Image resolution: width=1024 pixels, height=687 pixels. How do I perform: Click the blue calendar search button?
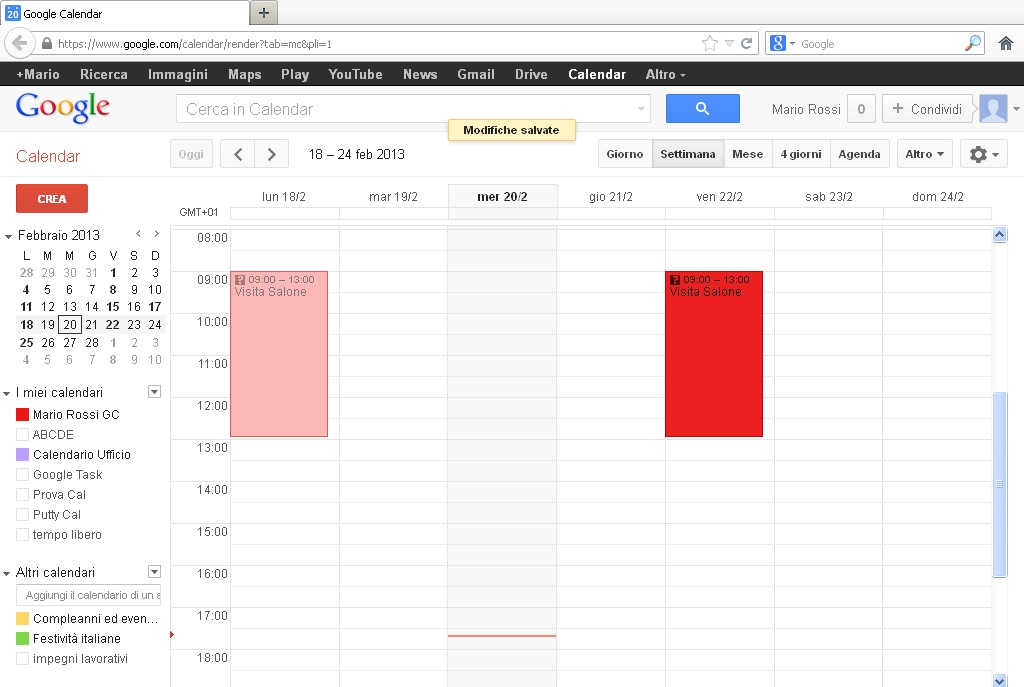703,108
